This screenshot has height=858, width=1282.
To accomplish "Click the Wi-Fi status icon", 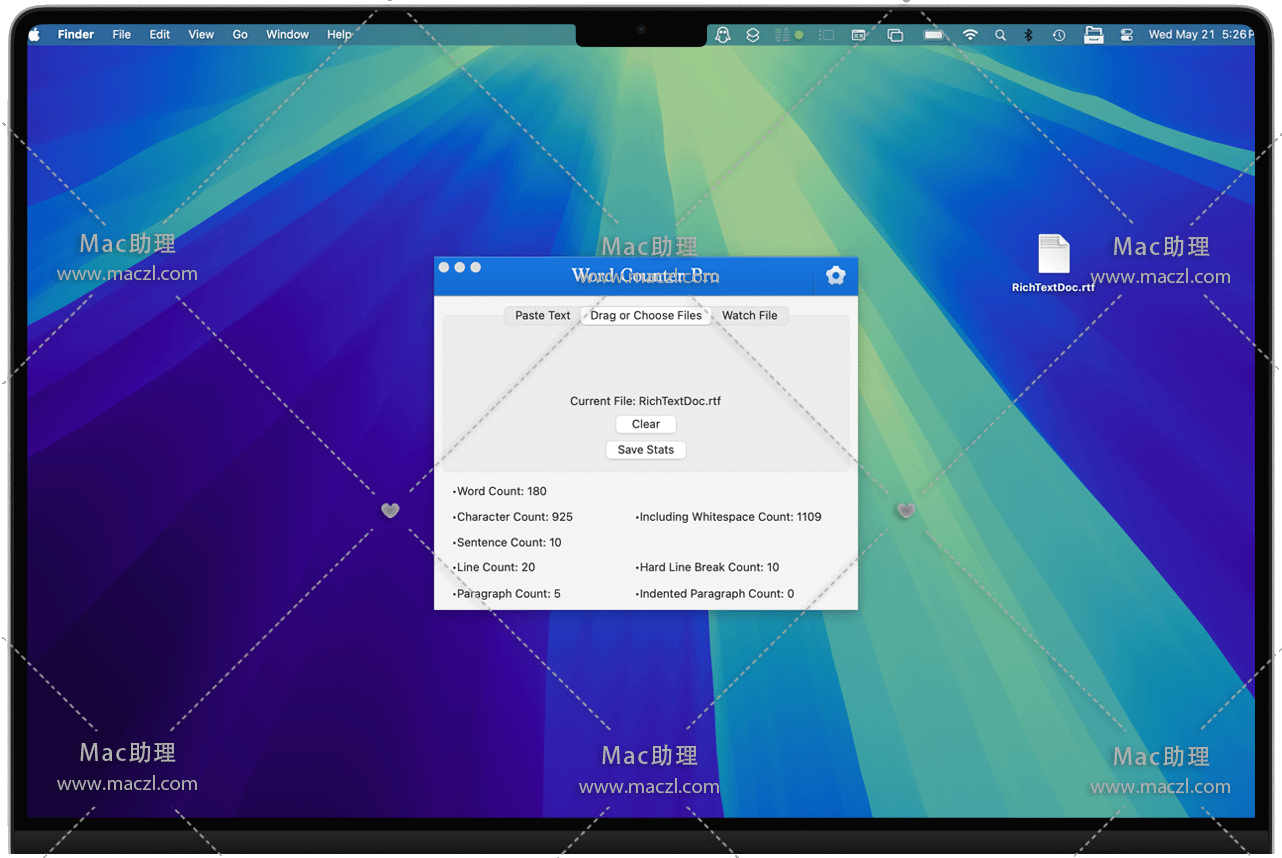I will click(x=969, y=34).
